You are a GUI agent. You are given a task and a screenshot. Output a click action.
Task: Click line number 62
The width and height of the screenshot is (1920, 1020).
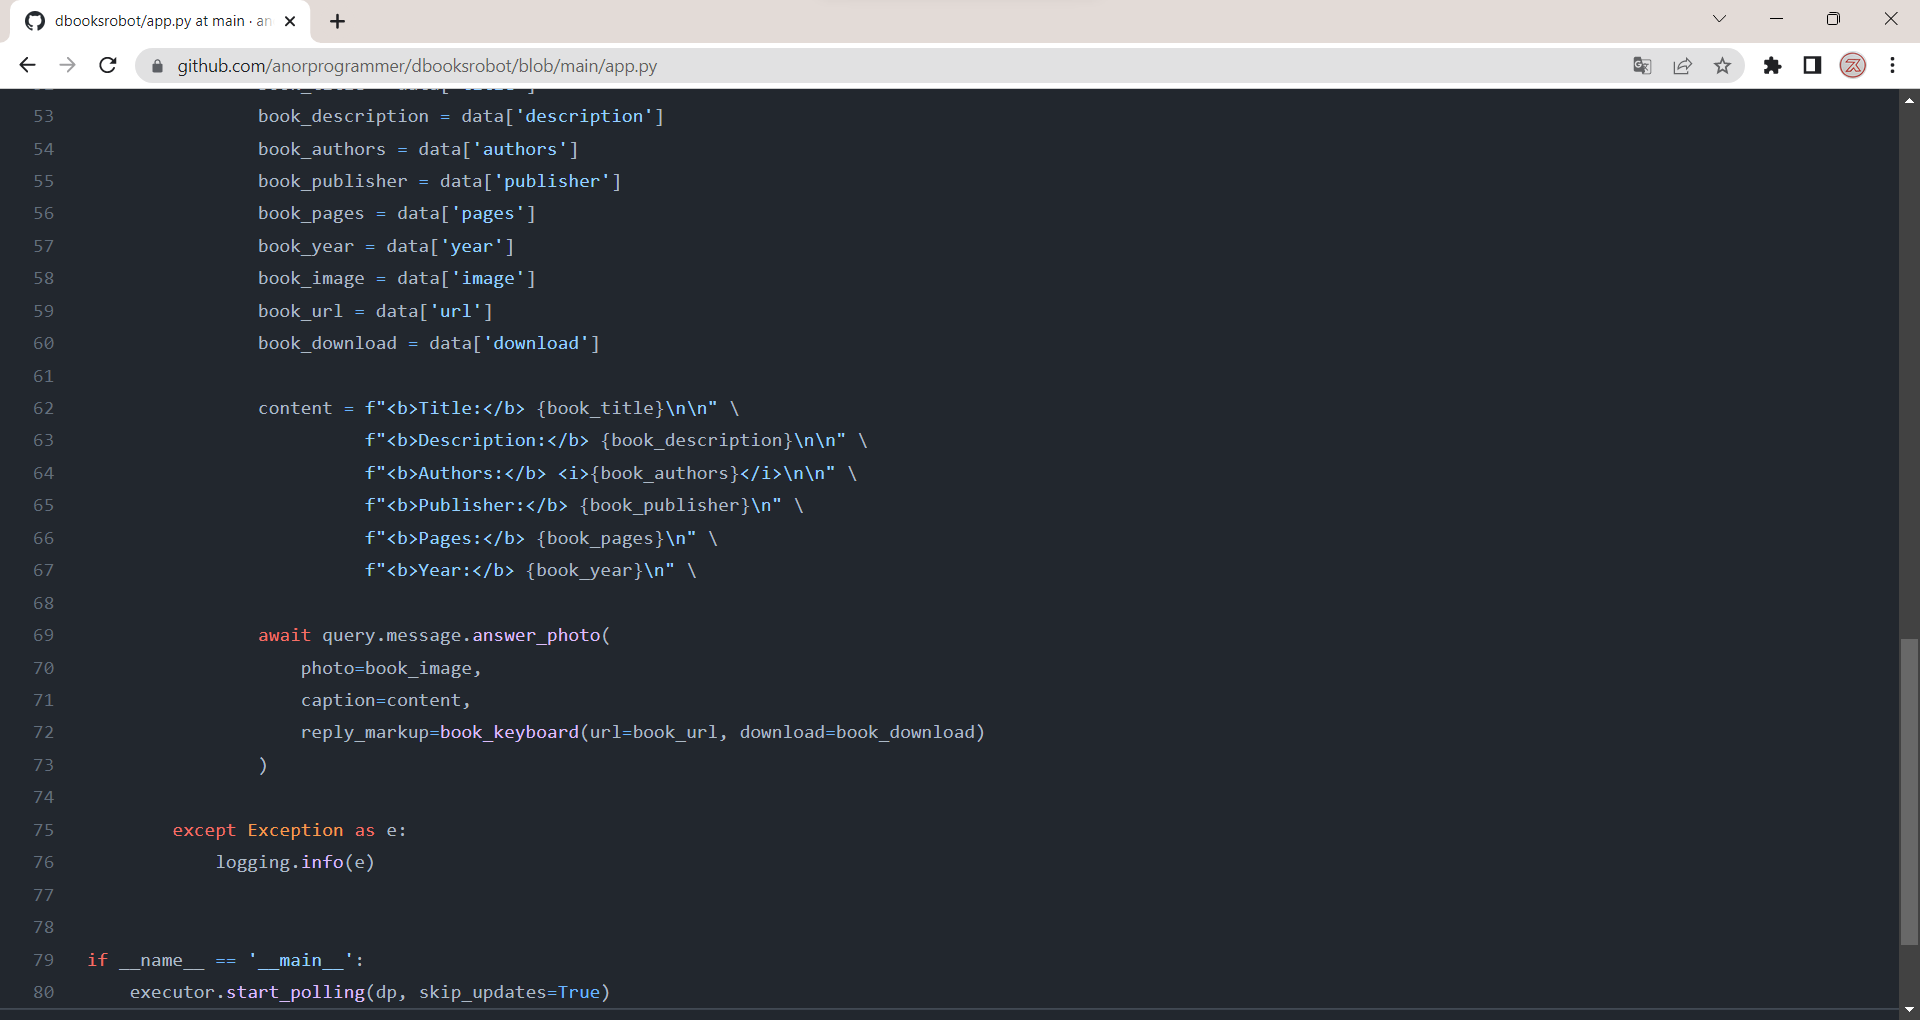43,408
